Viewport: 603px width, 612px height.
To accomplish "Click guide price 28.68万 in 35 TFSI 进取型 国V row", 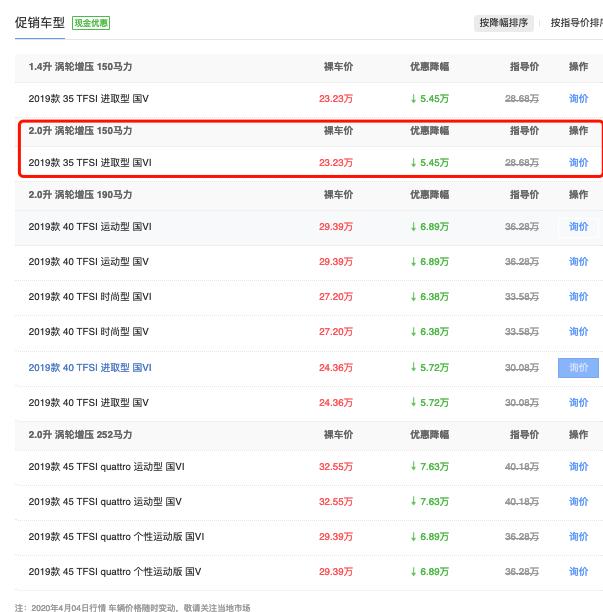I will click(x=522, y=99).
